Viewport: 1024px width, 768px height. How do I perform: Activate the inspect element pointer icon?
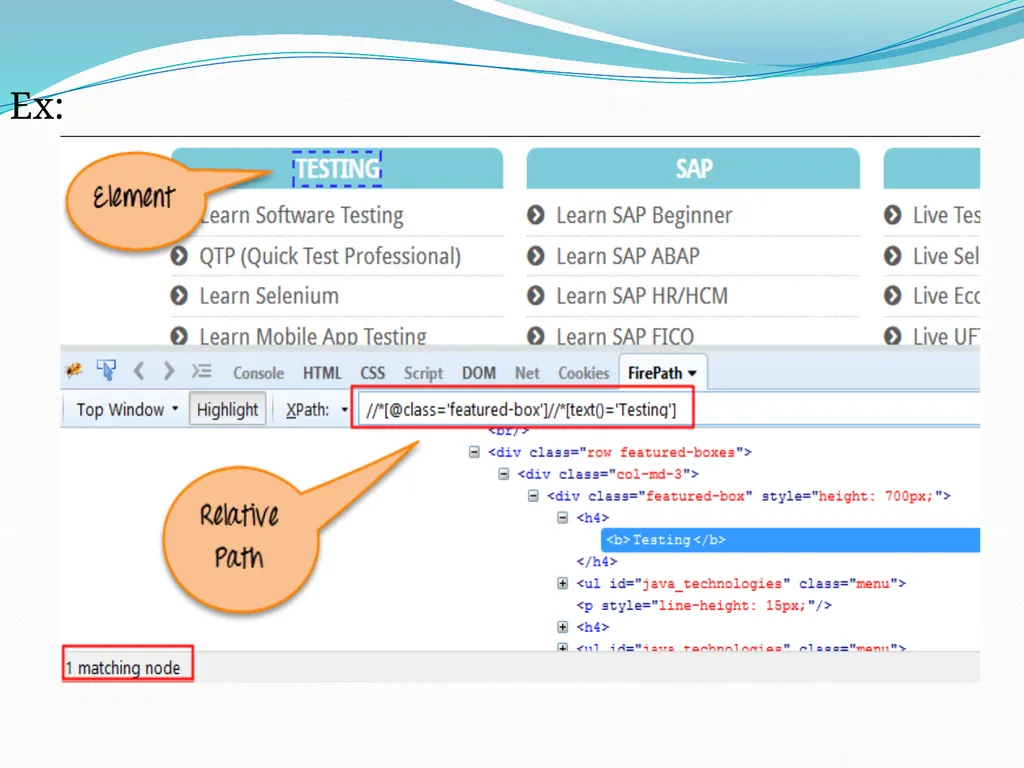[x=106, y=370]
